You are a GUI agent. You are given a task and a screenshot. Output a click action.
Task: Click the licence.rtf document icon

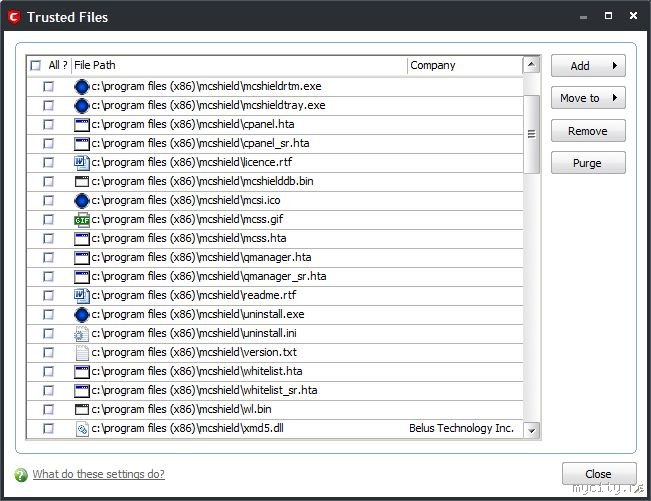tap(82, 162)
